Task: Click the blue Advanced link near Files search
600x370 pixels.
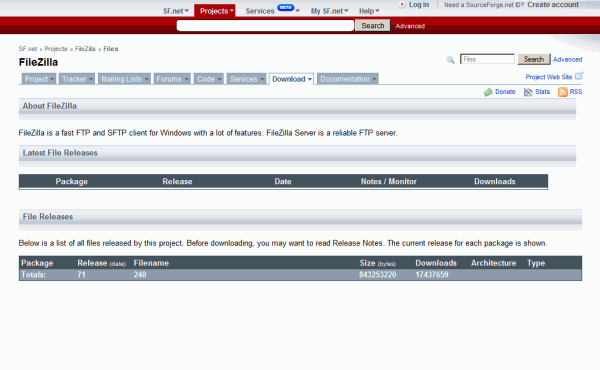Action: (x=567, y=60)
